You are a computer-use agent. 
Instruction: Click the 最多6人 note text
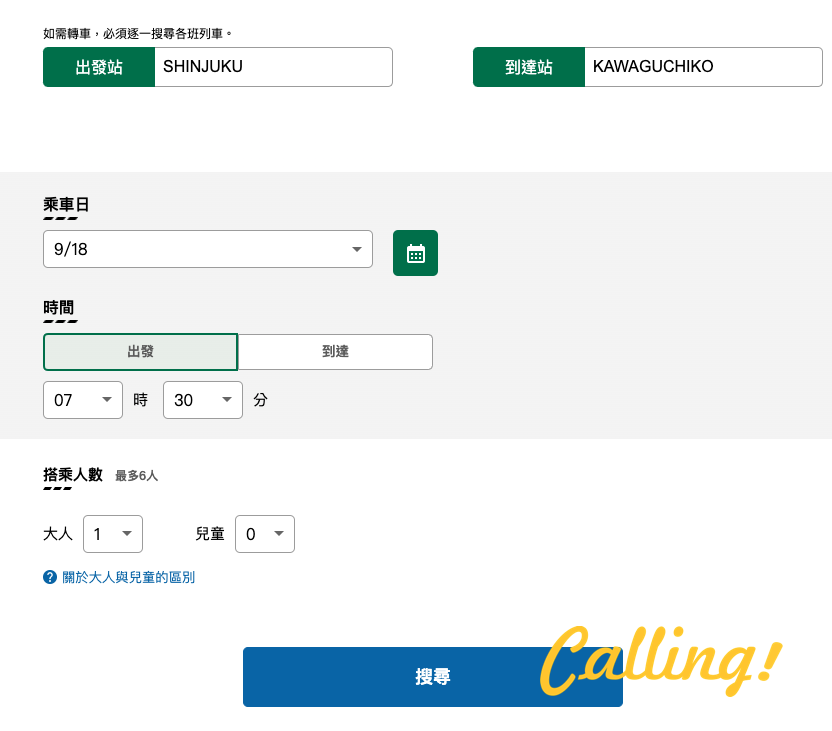tap(136, 476)
